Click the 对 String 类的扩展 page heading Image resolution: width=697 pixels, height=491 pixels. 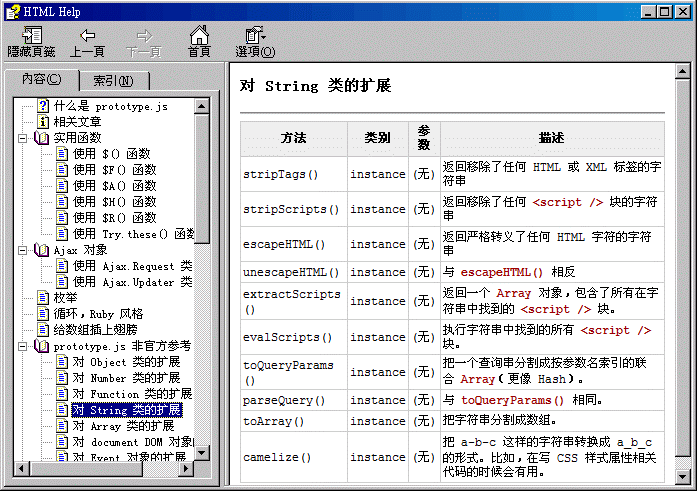coord(316,85)
